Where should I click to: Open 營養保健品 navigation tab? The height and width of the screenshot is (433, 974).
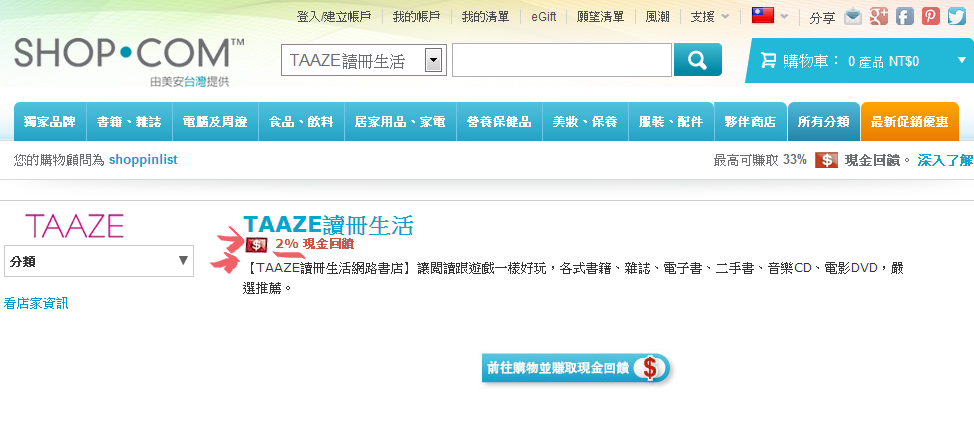[x=499, y=122]
